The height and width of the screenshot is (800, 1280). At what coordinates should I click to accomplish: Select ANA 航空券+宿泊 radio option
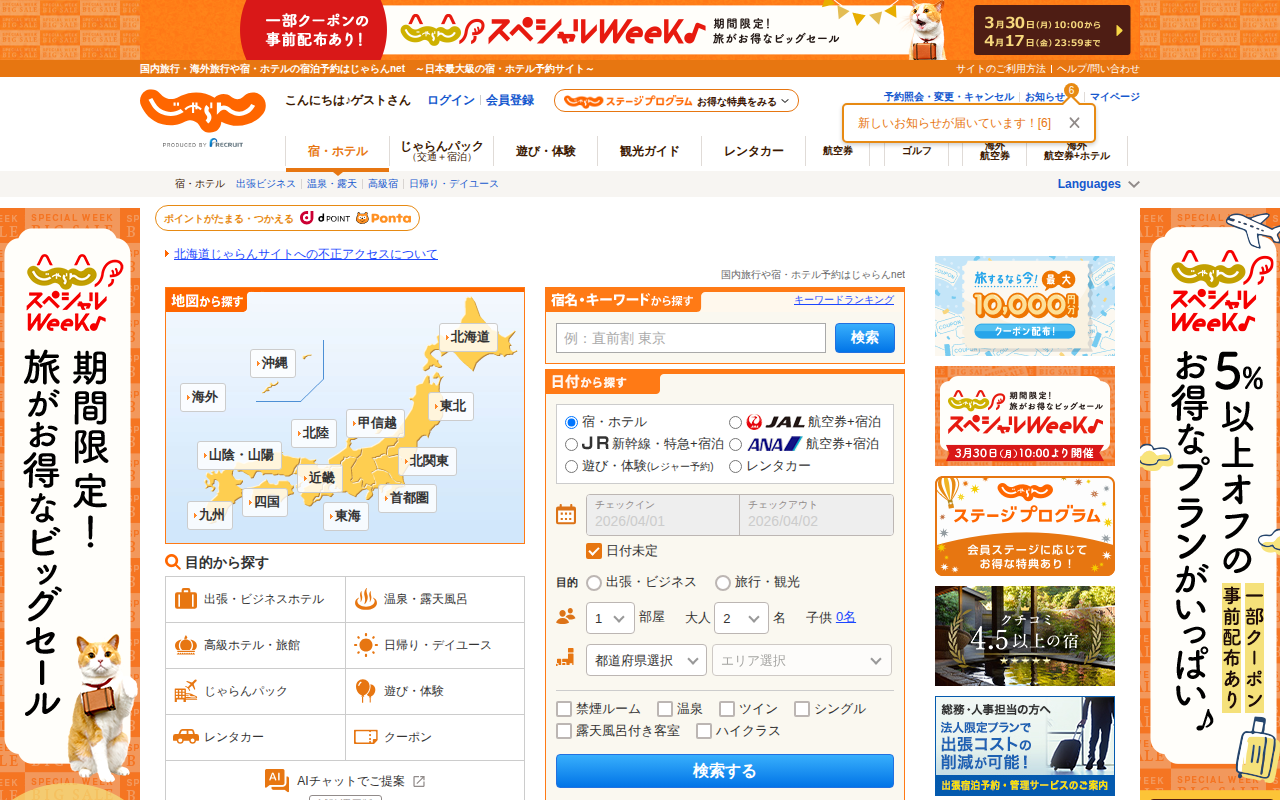pos(736,444)
